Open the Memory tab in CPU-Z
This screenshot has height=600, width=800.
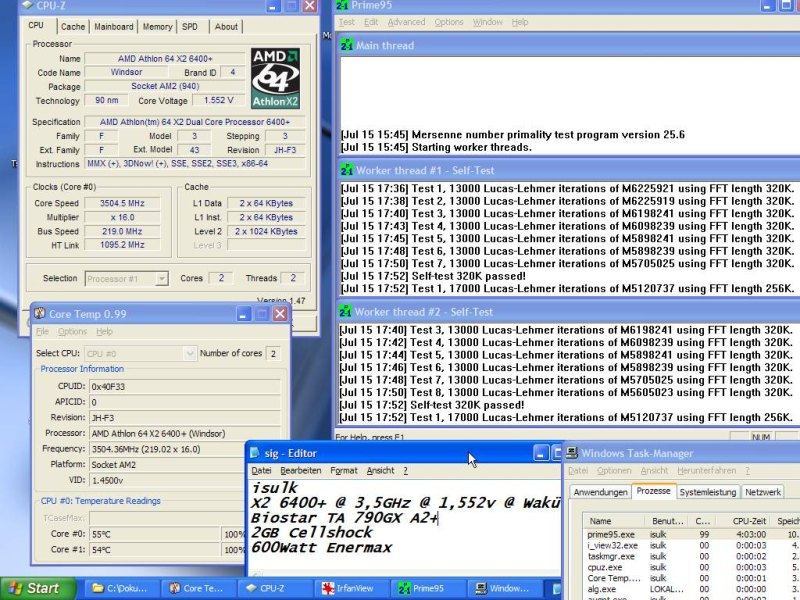[157, 27]
